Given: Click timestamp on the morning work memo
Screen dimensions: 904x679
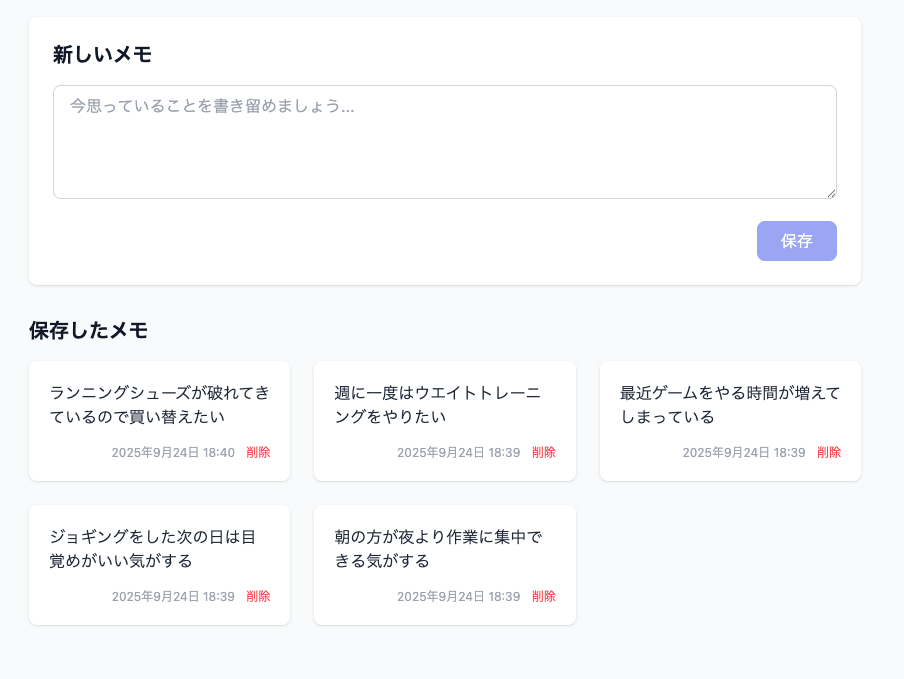Looking at the screenshot, I should [458, 597].
